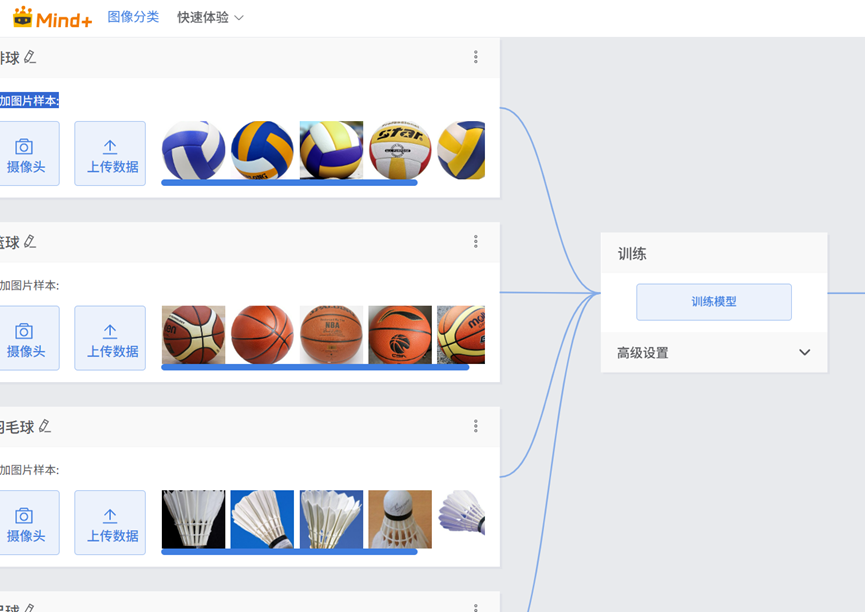
Task: Click the scrollbar under basketball sample images
Action: tap(315, 367)
